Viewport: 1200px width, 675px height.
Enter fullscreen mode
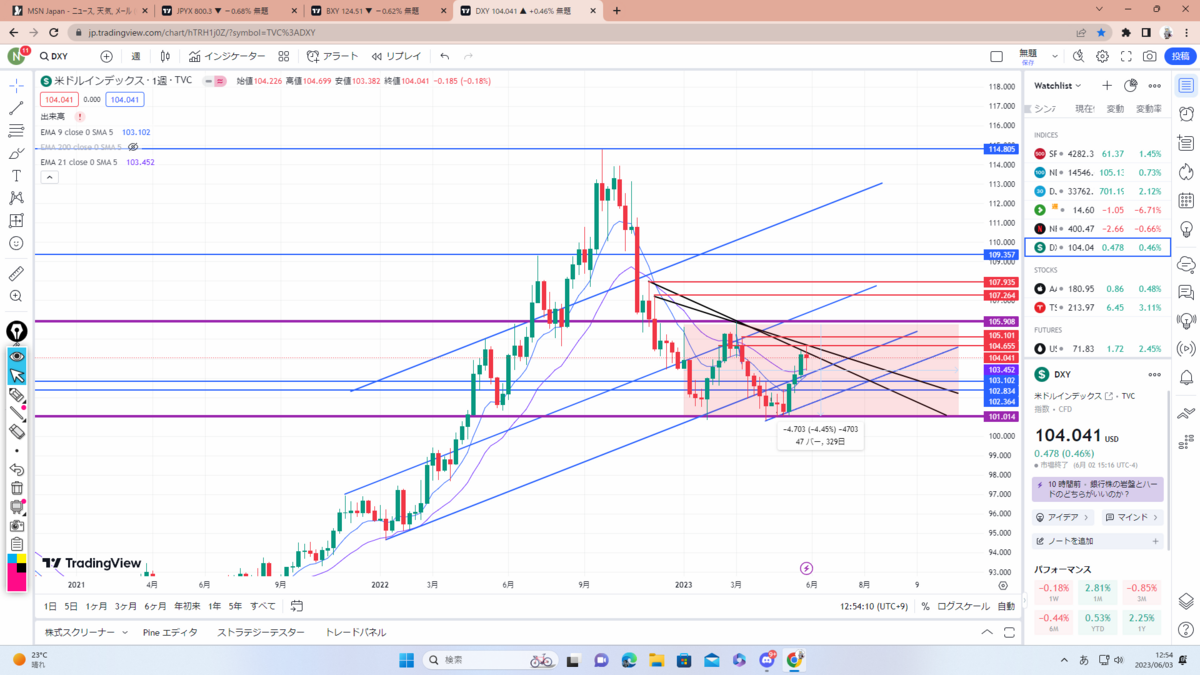click(x=1127, y=56)
